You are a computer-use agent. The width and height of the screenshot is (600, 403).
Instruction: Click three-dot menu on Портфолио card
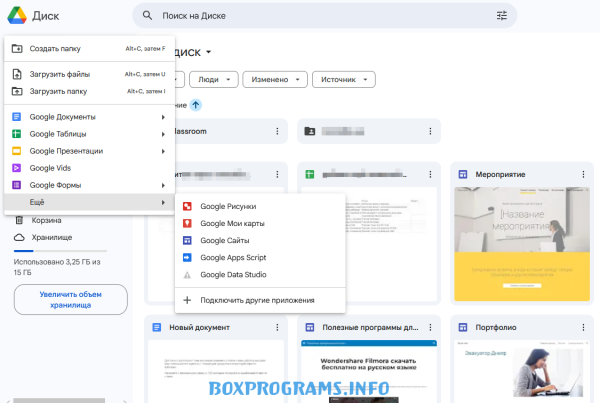point(582,327)
